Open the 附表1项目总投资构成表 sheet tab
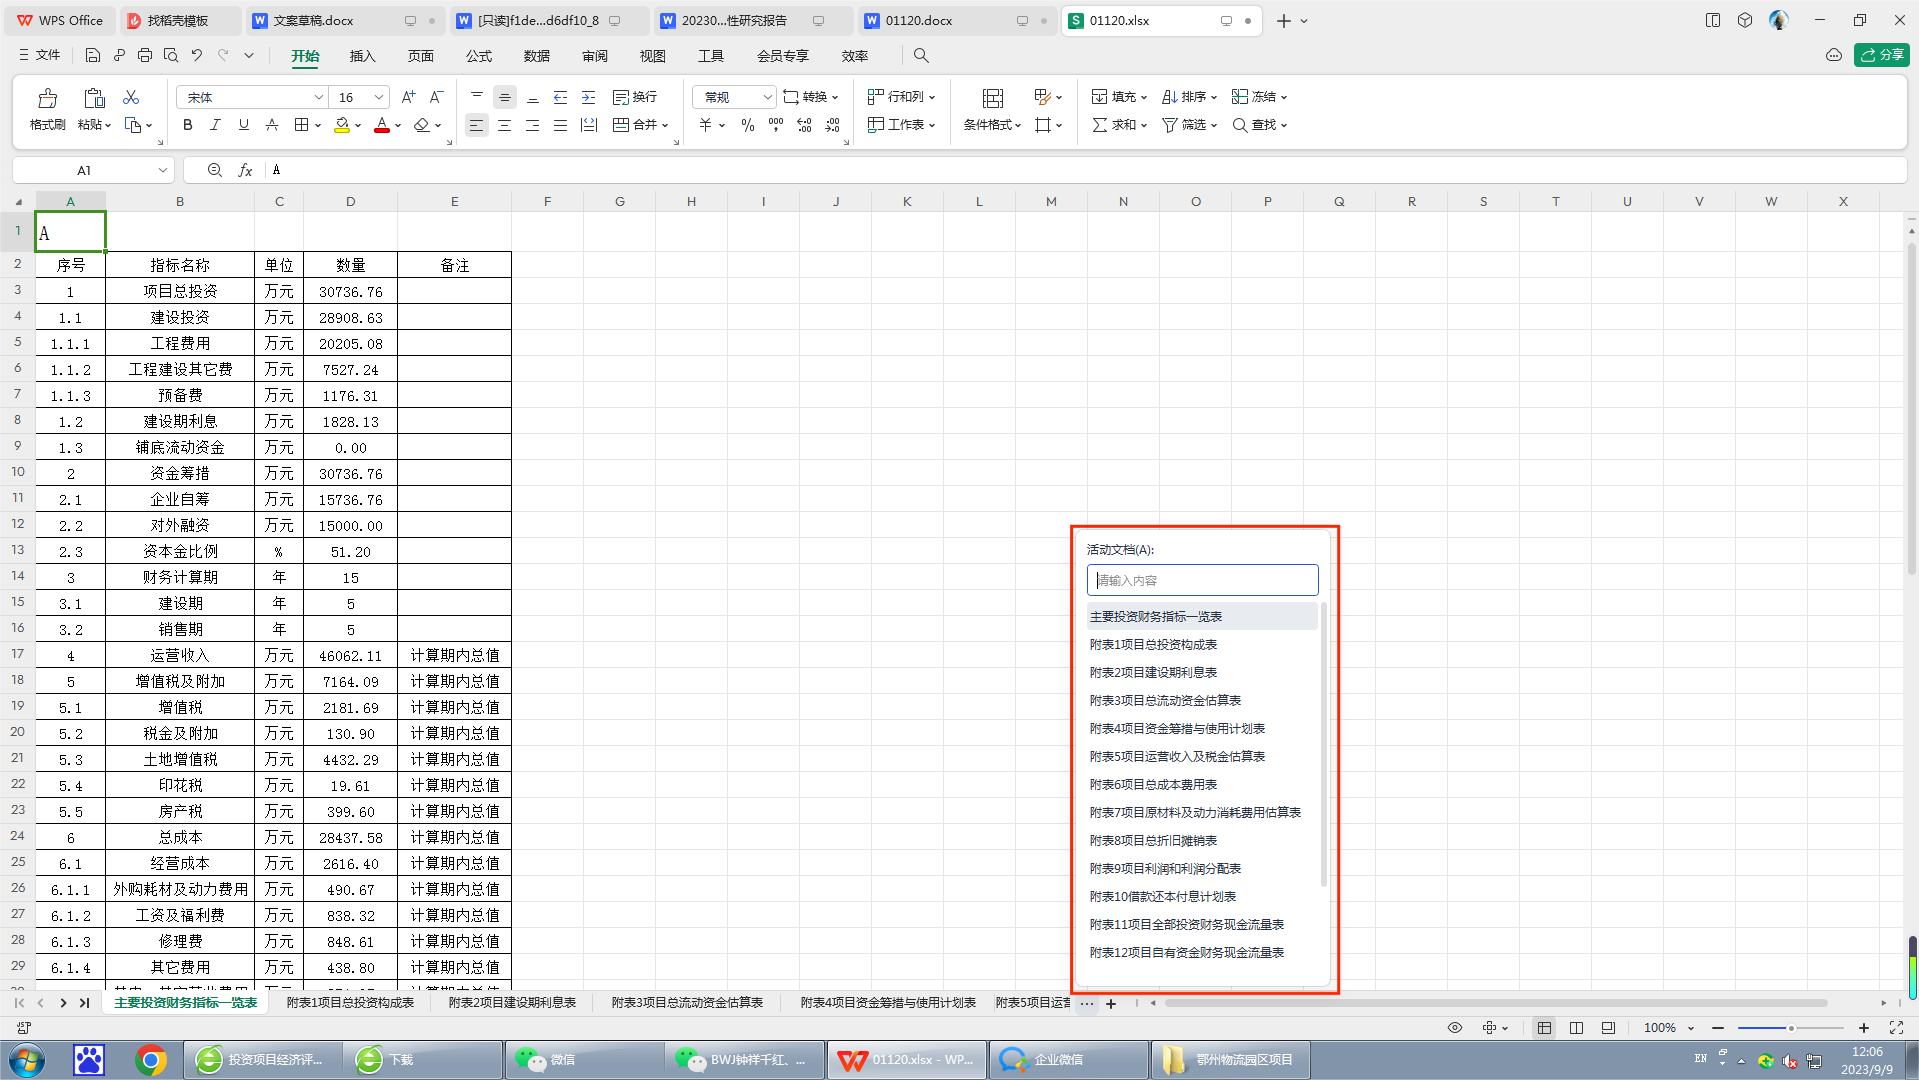This screenshot has height=1080, width=1919. click(x=350, y=1002)
